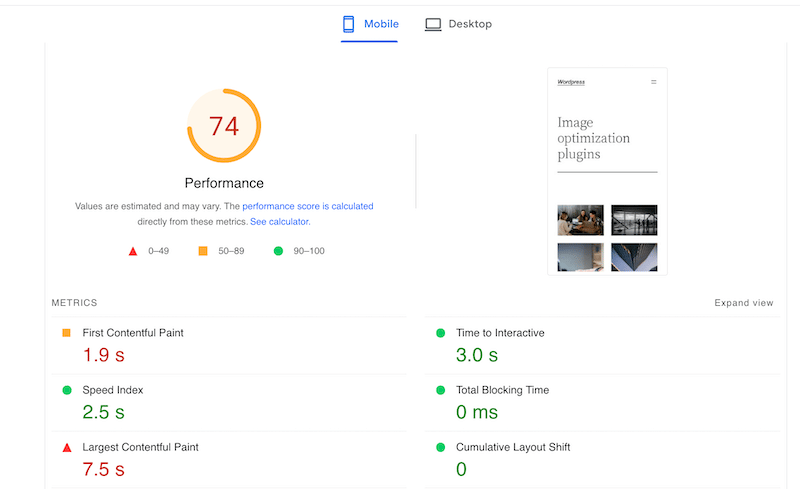The width and height of the screenshot is (800, 489).
Task: Click the Performance heading below the gauge
Action: point(224,183)
